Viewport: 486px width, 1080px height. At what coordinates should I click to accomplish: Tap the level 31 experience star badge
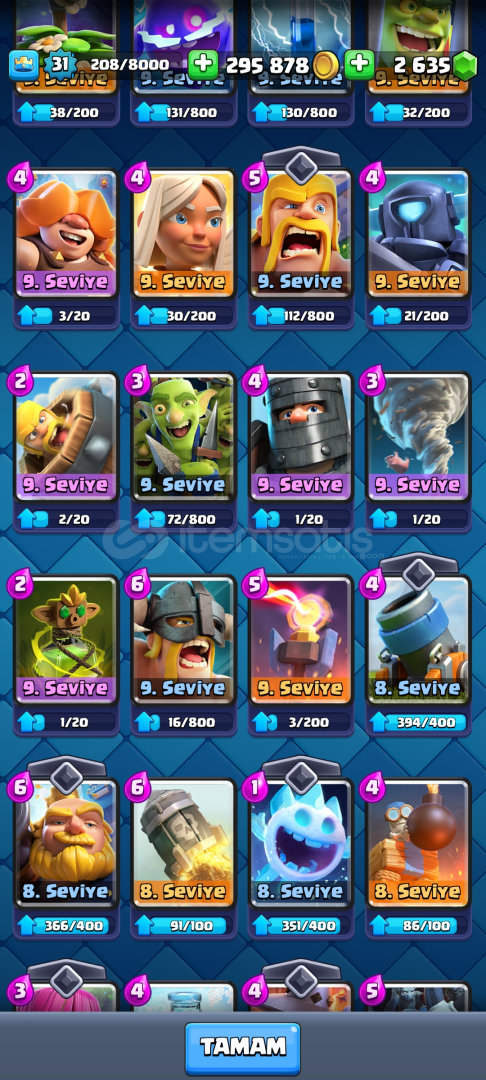(x=61, y=65)
